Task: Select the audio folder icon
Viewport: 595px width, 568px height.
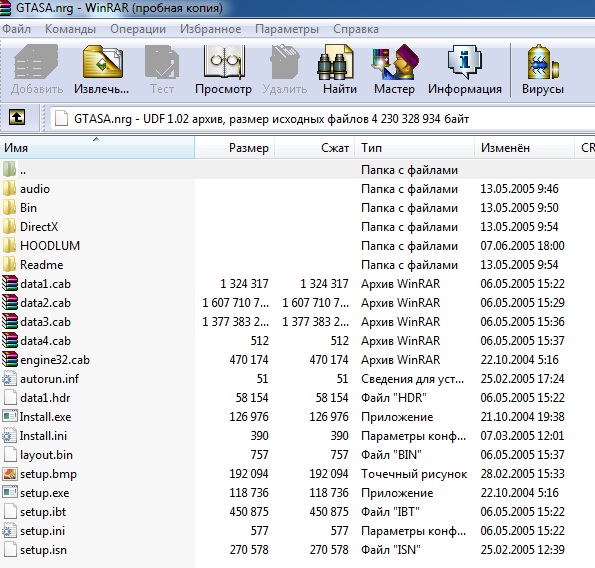Action: [9, 189]
